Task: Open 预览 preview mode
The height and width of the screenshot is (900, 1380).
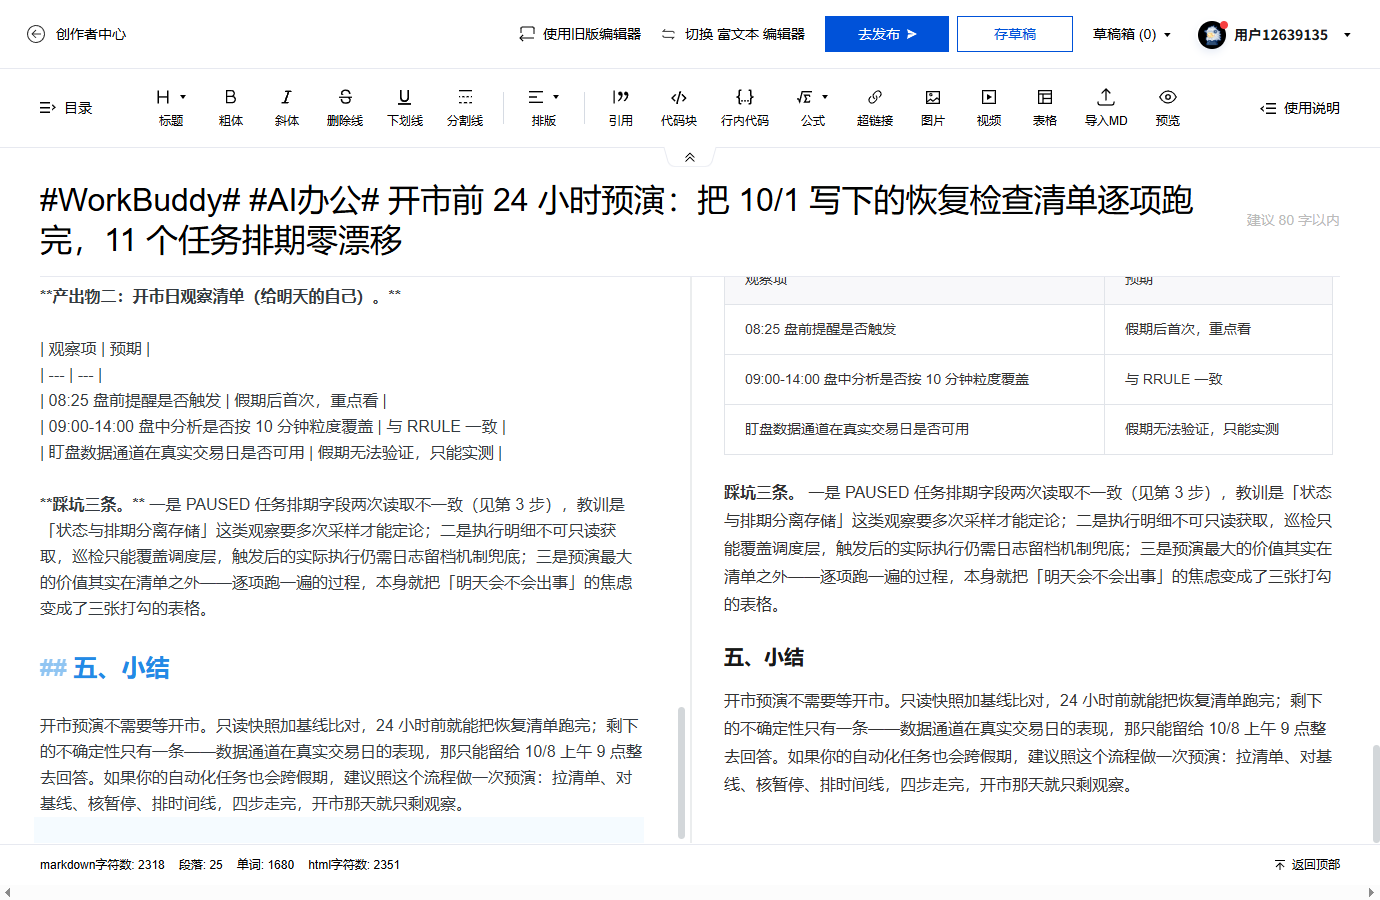Action: click(1168, 108)
